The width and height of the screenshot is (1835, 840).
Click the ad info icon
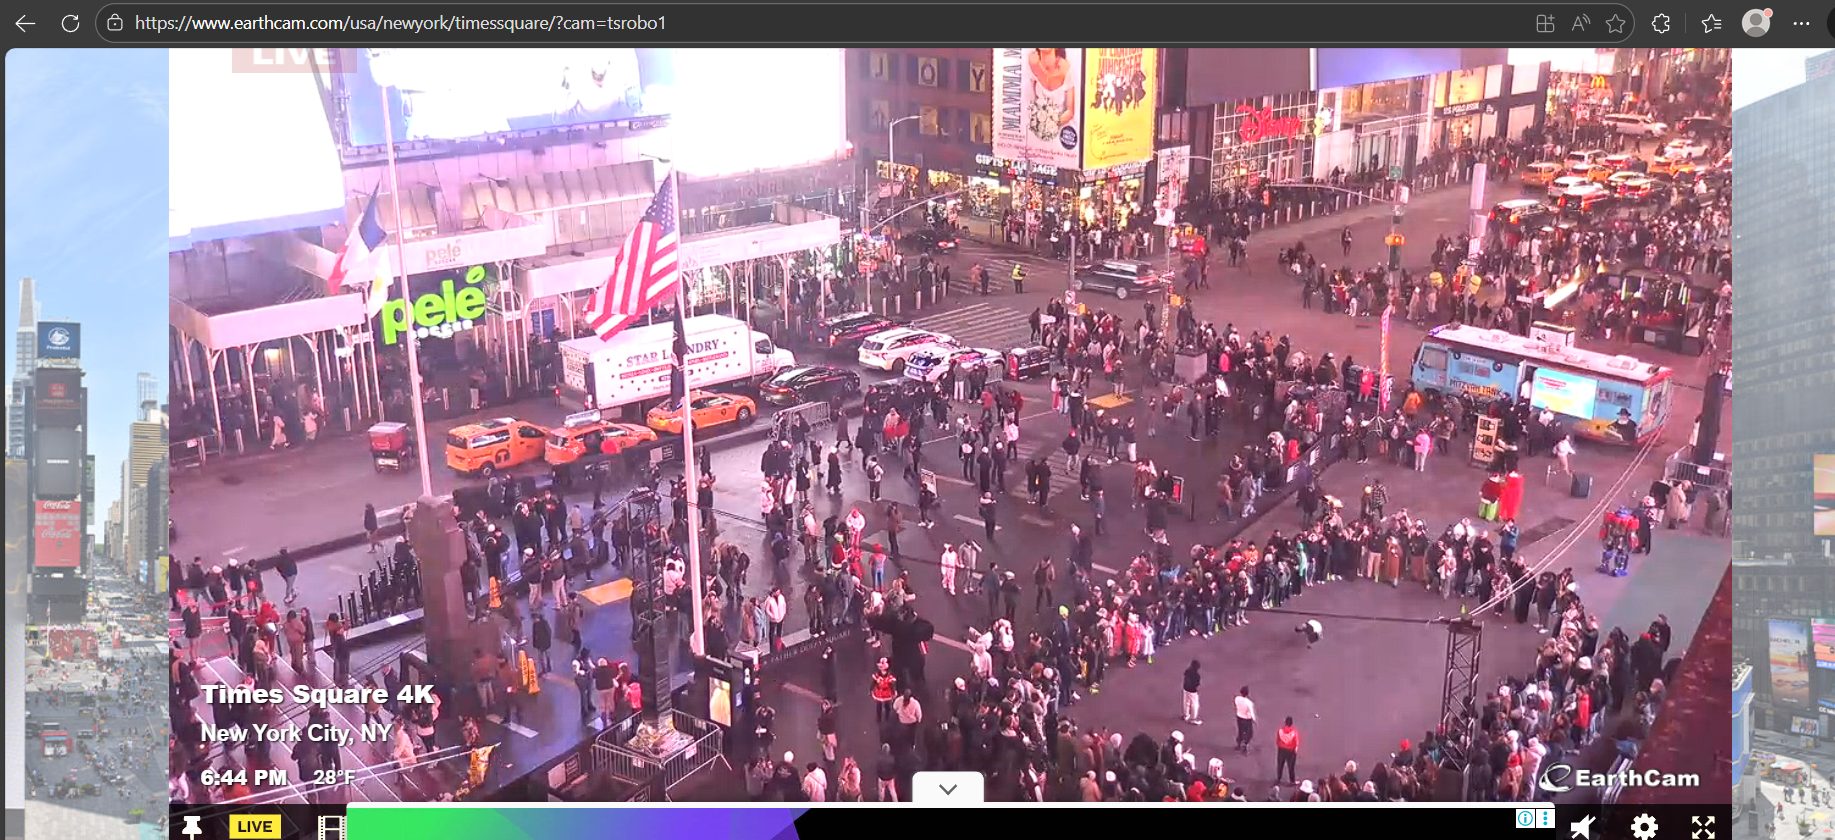pos(1525,818)
